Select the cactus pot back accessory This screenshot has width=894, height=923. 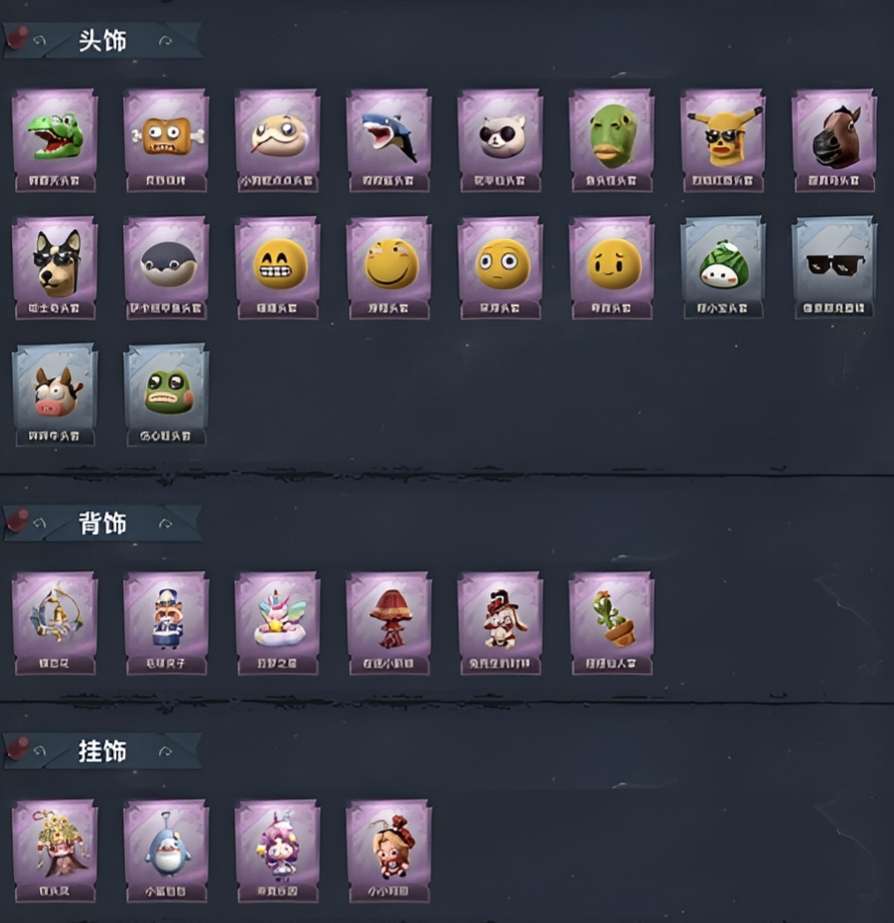point(611,623)
